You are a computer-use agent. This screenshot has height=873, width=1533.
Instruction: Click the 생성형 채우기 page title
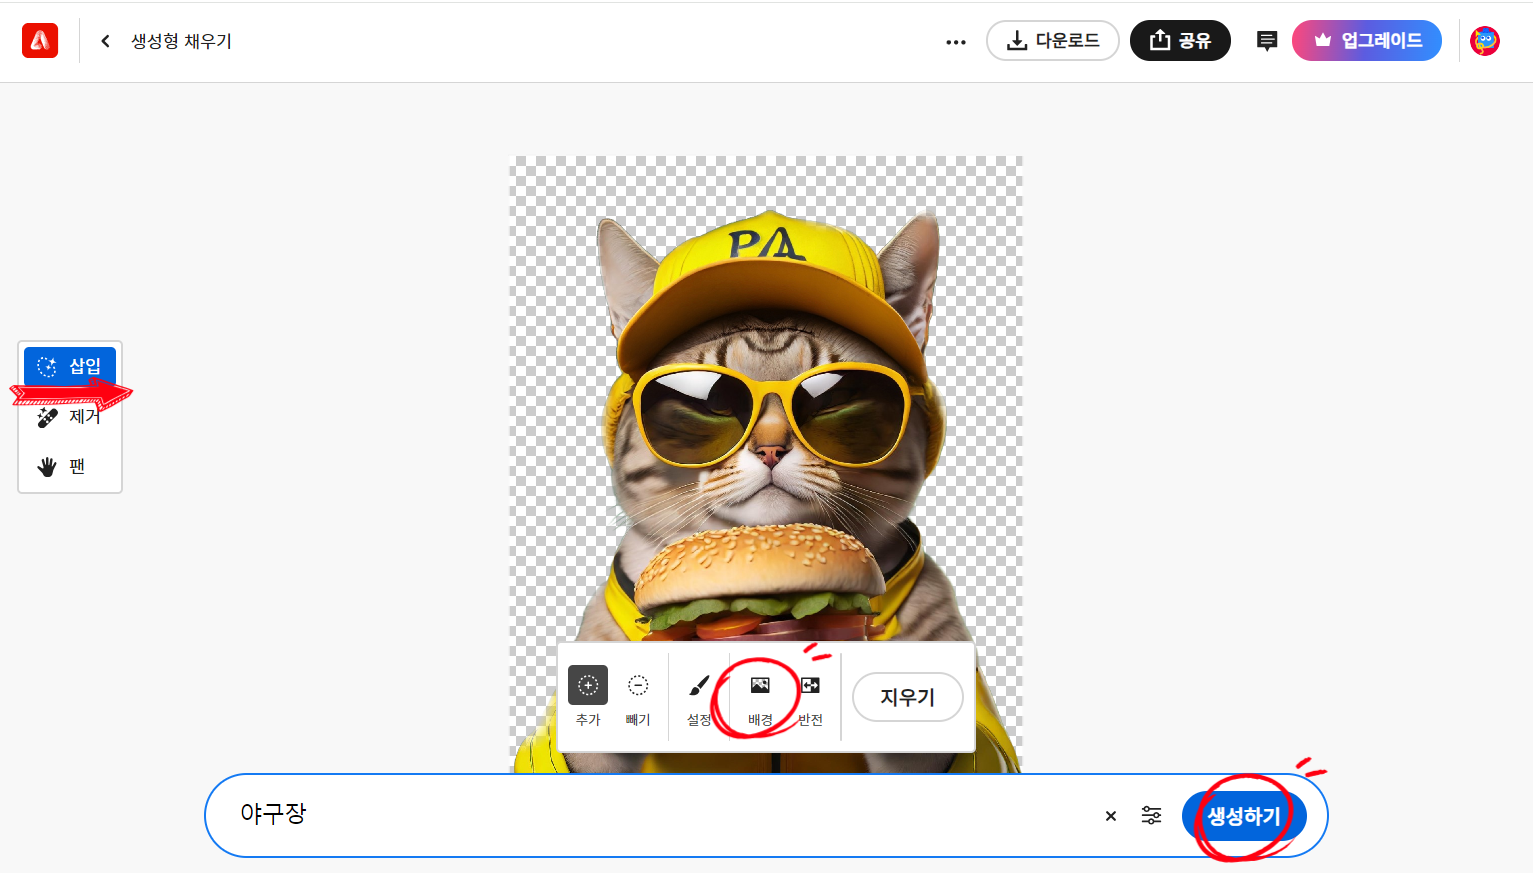pos(181,41)
